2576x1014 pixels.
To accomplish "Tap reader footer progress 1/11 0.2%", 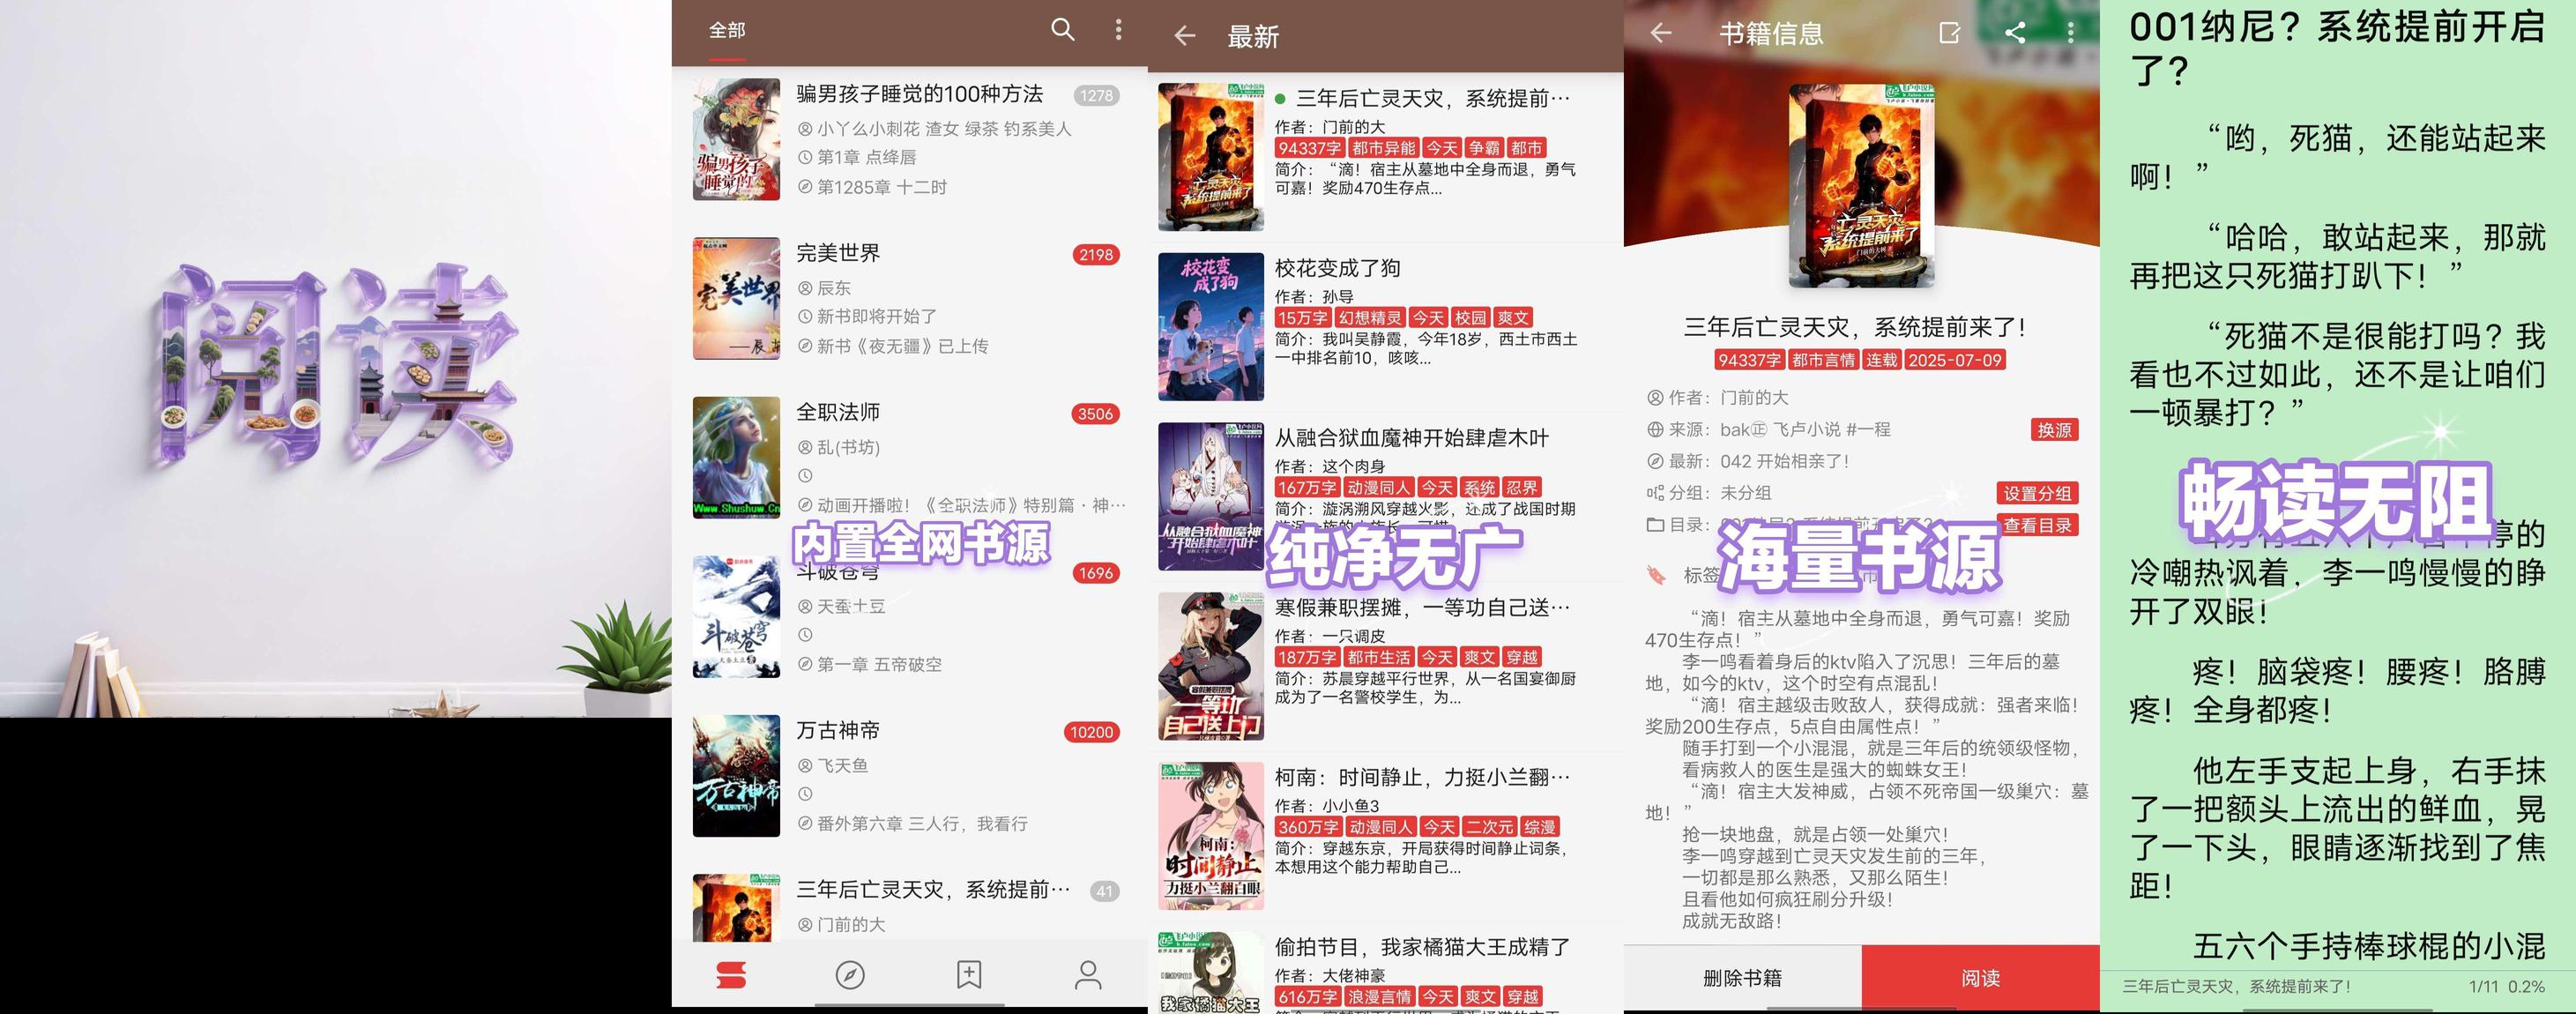I will click(x=2507, y=987).
